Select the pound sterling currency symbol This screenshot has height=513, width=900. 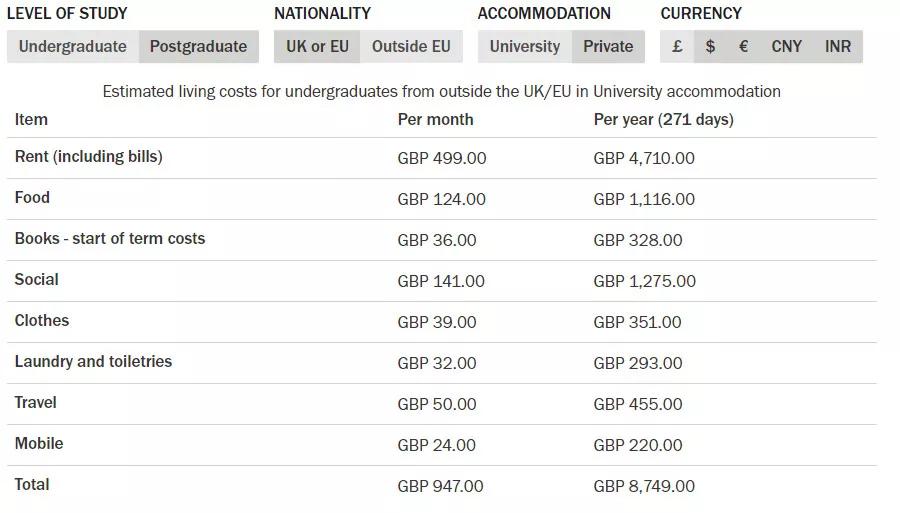pyautogui.click(x=677, y=46)
